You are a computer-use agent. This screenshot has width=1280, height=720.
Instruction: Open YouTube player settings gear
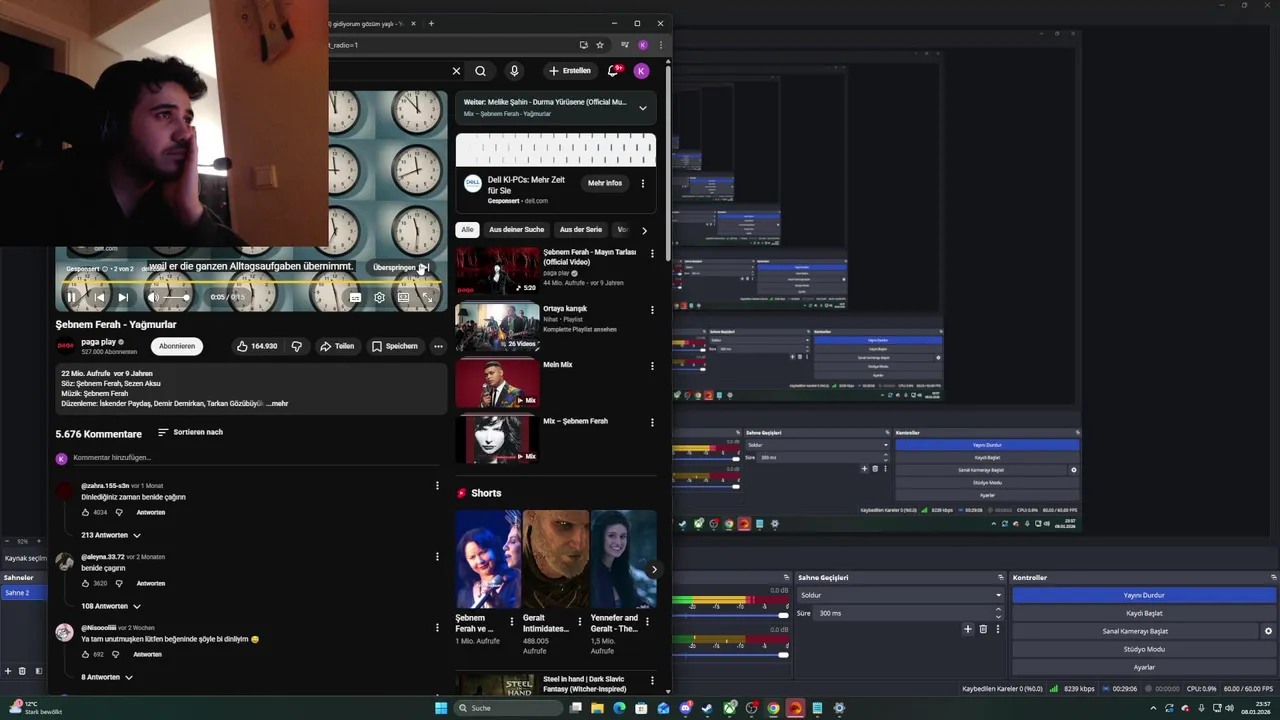(x=379, y=297)
